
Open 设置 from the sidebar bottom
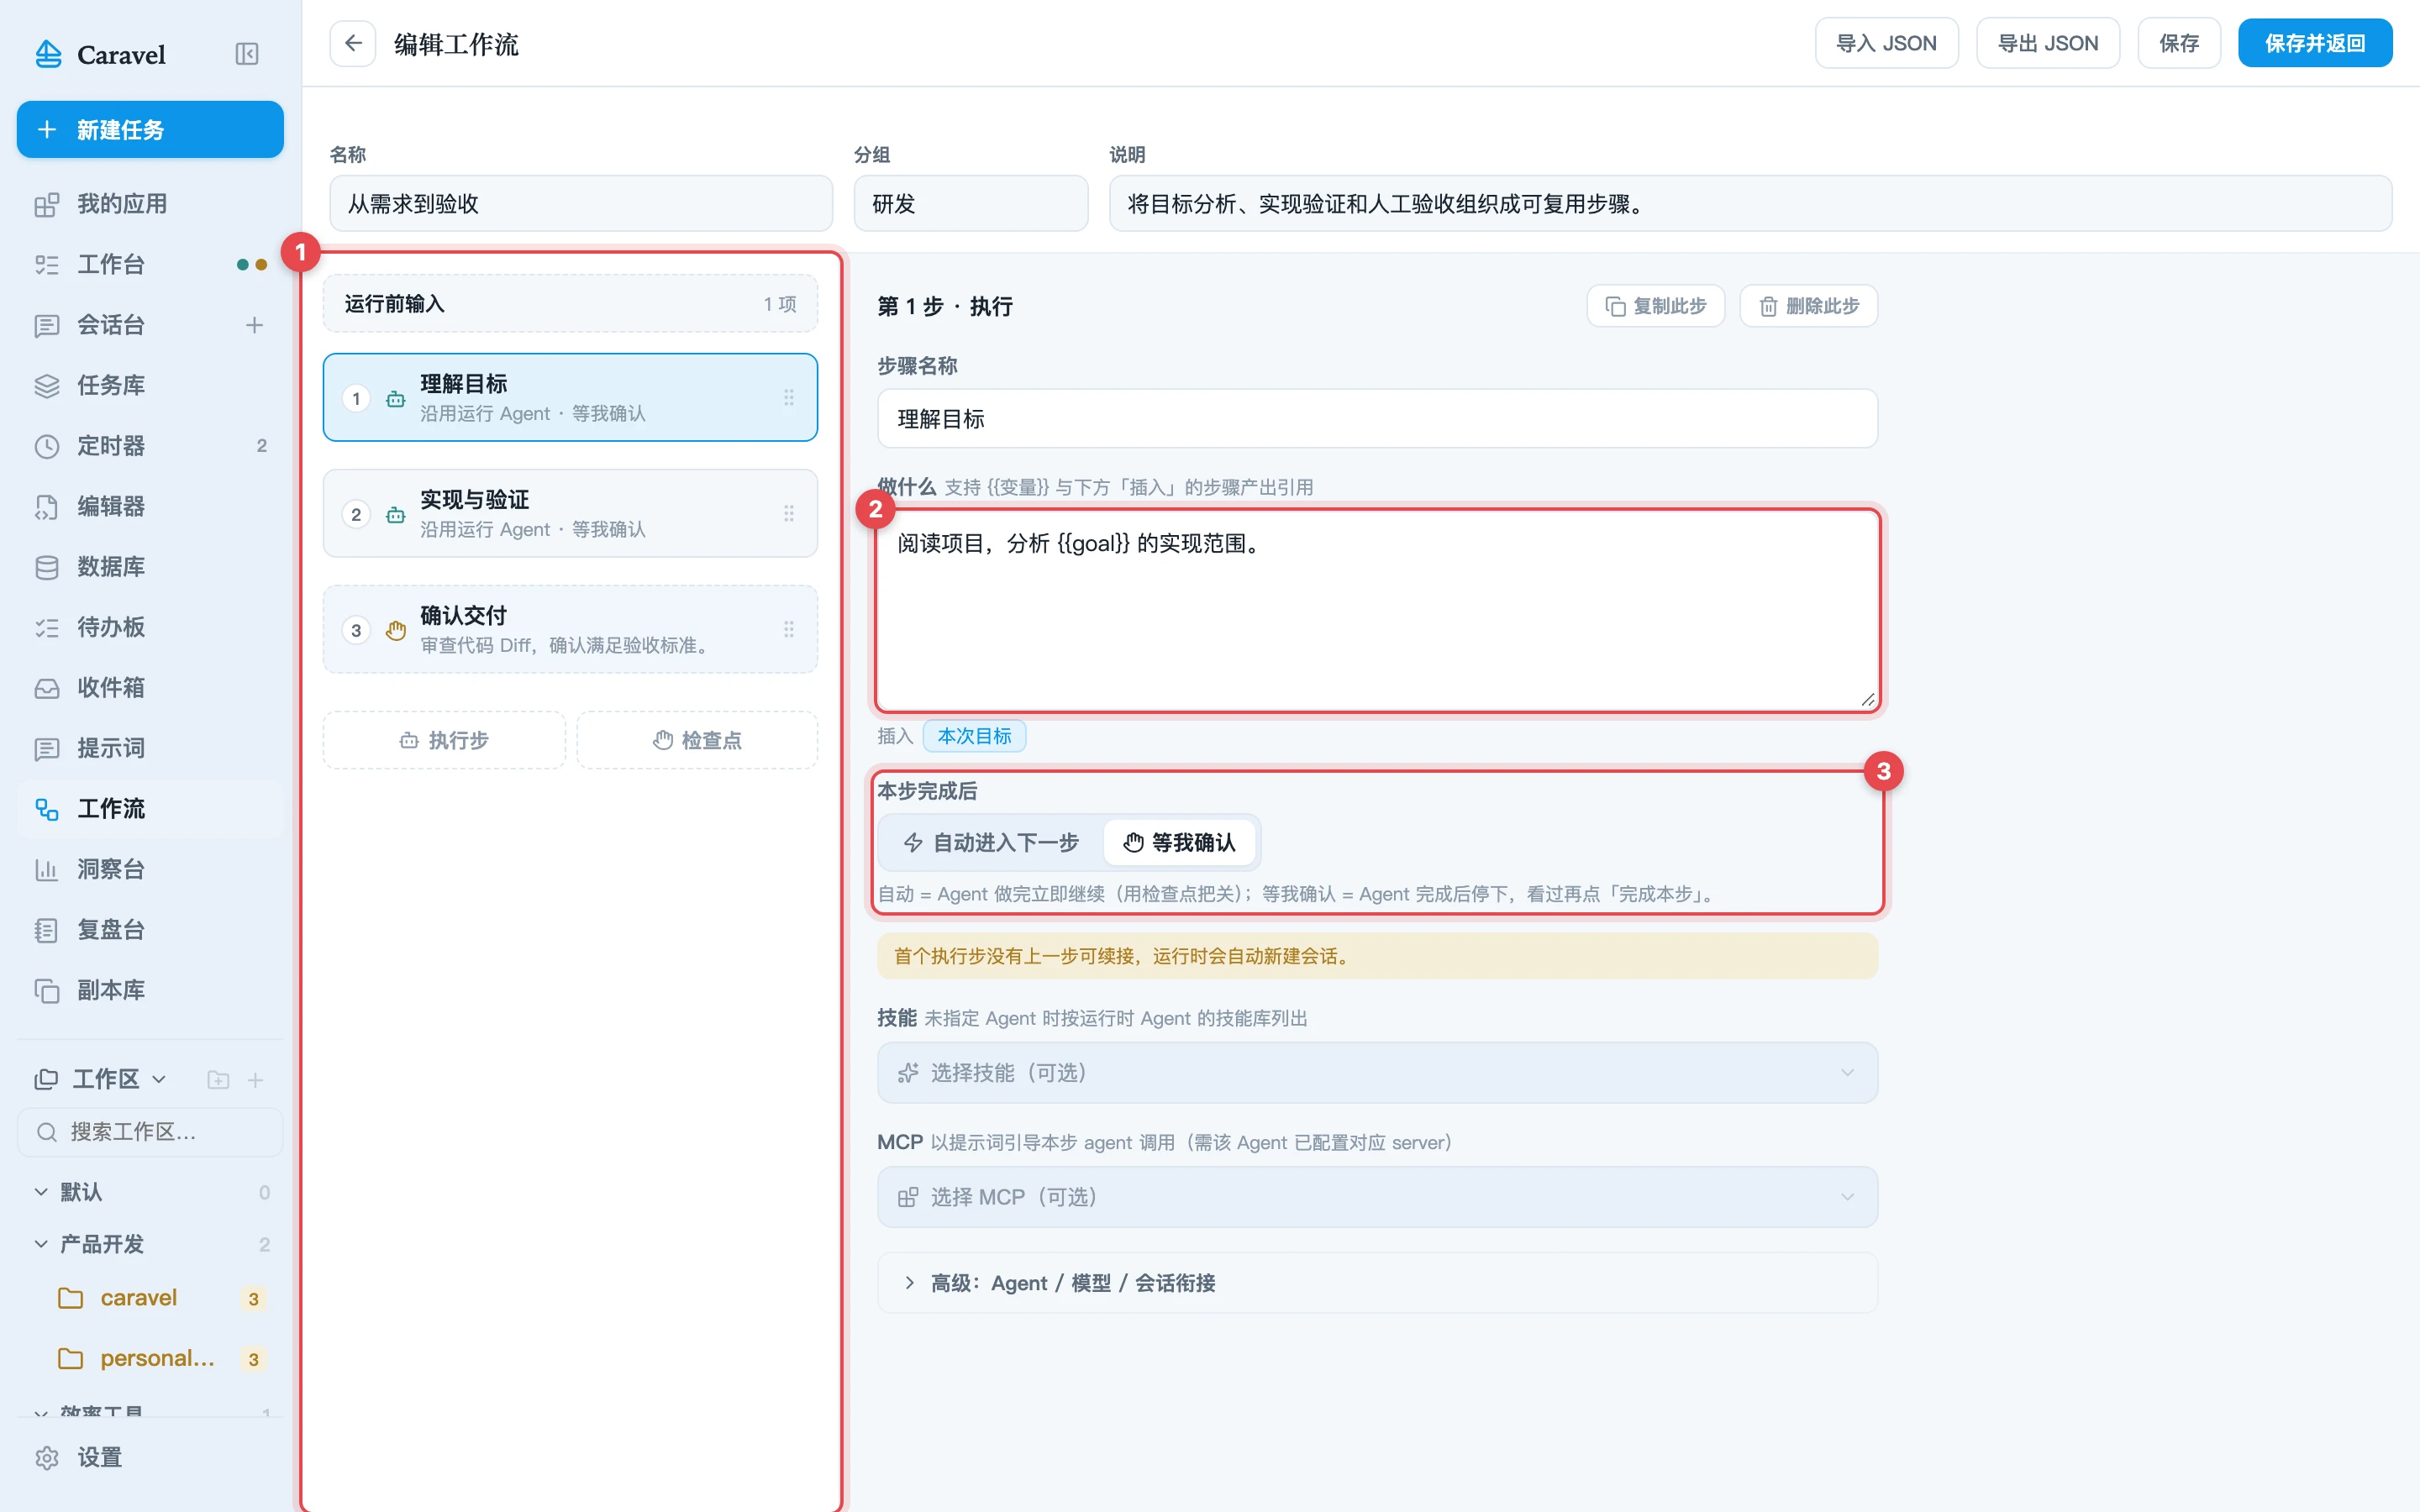[x=150, y=1458]
